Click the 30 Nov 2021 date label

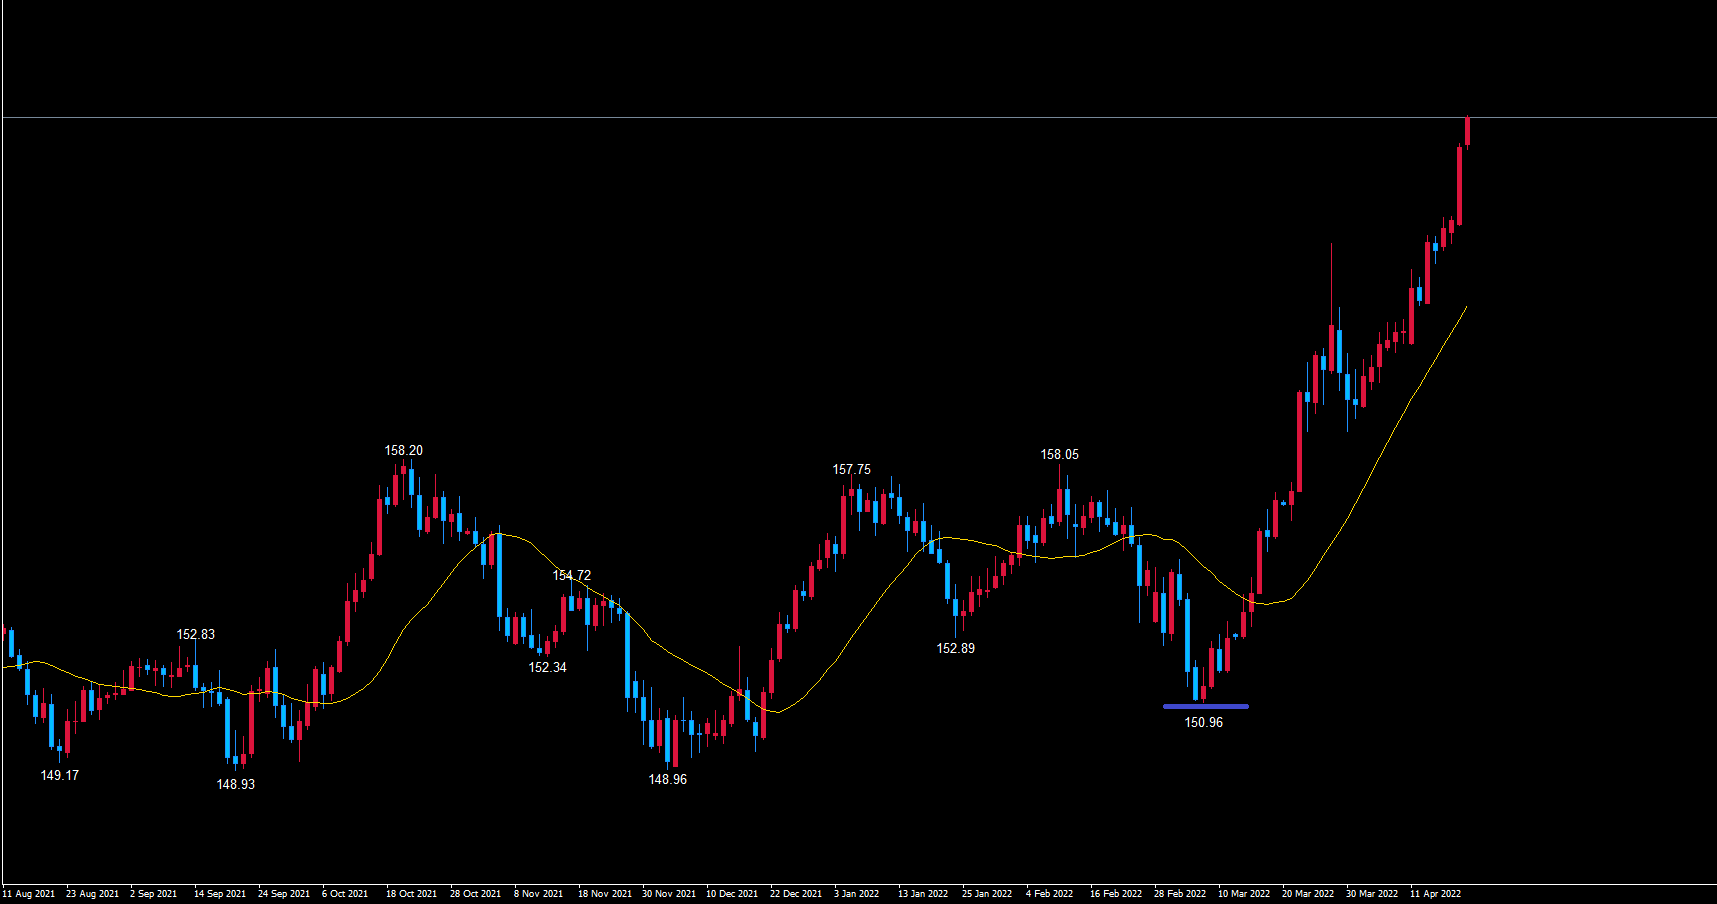pos(668,894)
